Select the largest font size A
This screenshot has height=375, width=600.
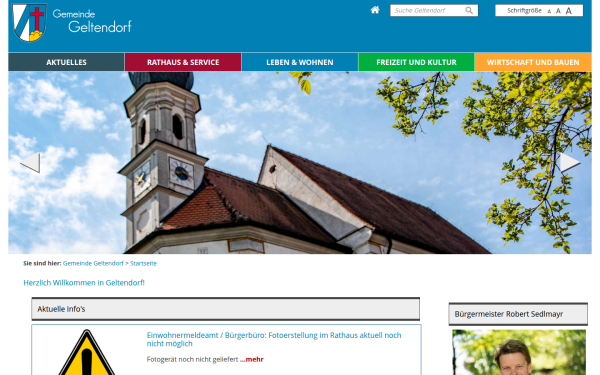pyautogui.click(x=569, y=11)
